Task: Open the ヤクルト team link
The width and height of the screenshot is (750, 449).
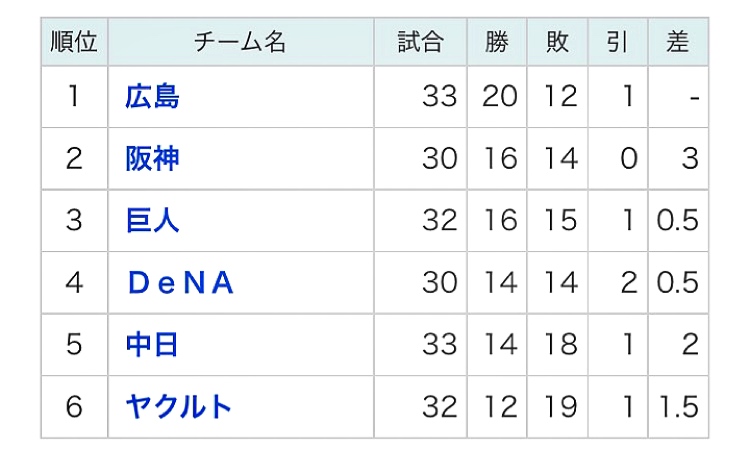Action: pos(179,407)
